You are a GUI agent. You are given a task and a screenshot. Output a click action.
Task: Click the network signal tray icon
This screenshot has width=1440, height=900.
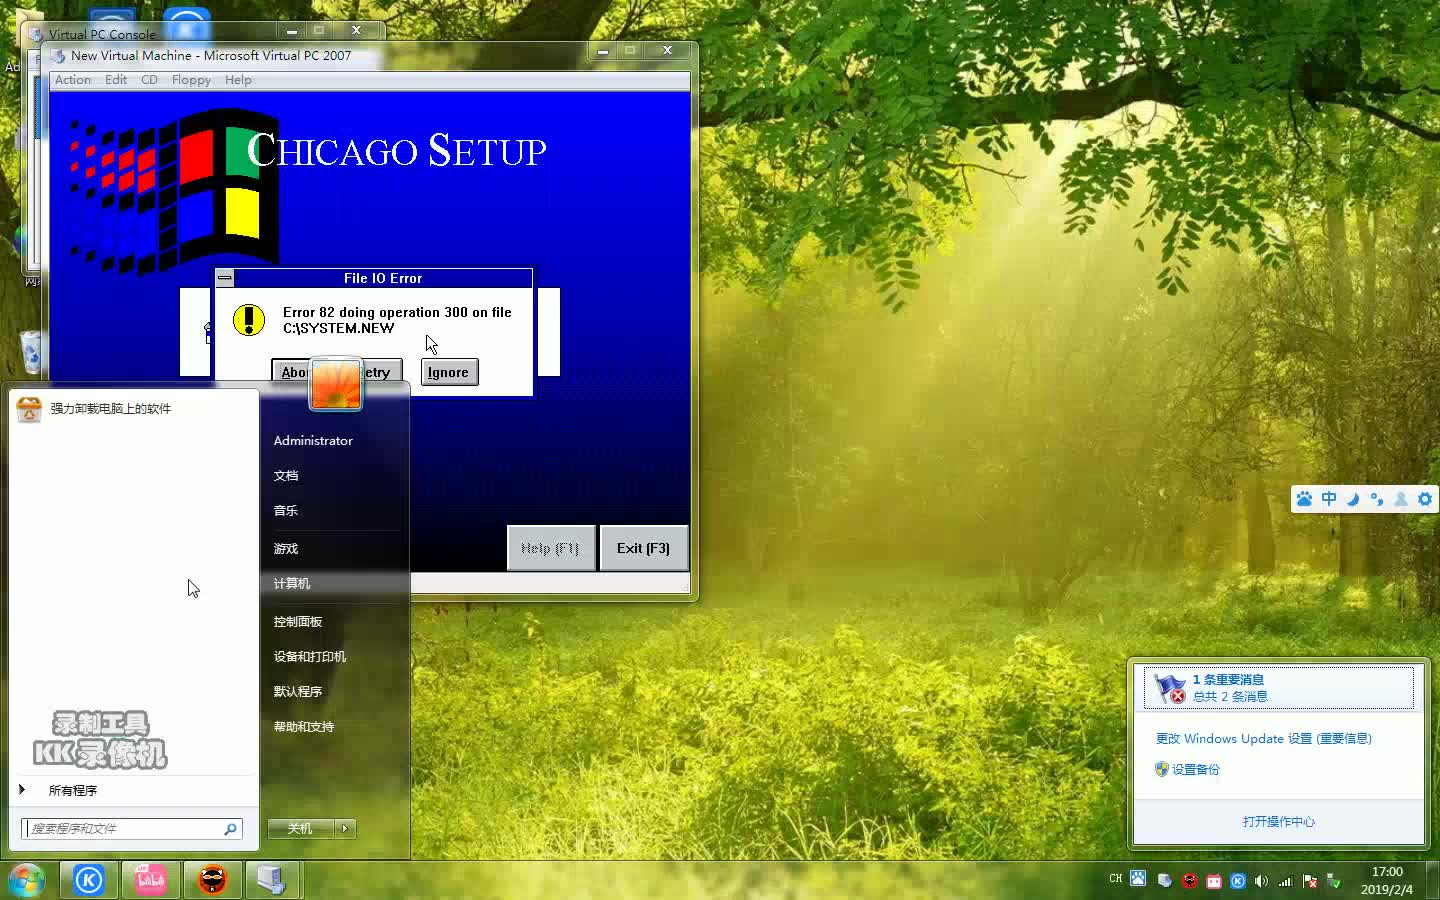1285,881
